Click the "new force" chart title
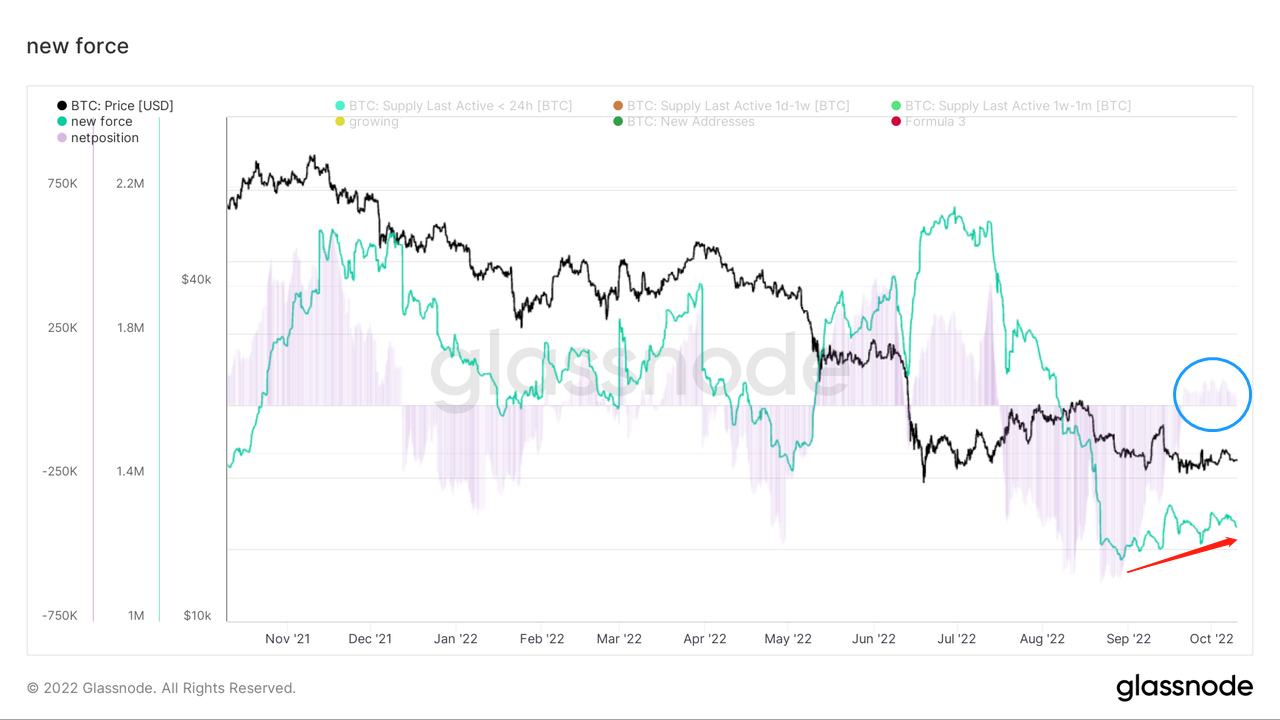The width and height of the screenshot is (1280, 720). pyautogui.click(x=77, y=46)
